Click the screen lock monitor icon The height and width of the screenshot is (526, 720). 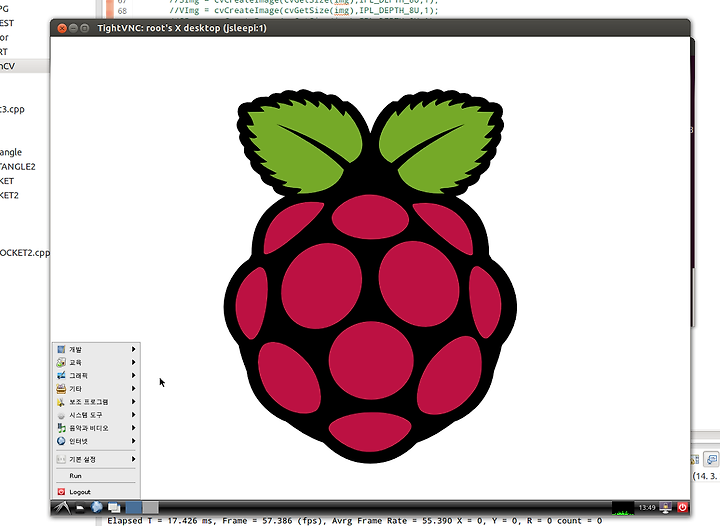[666, 508]
